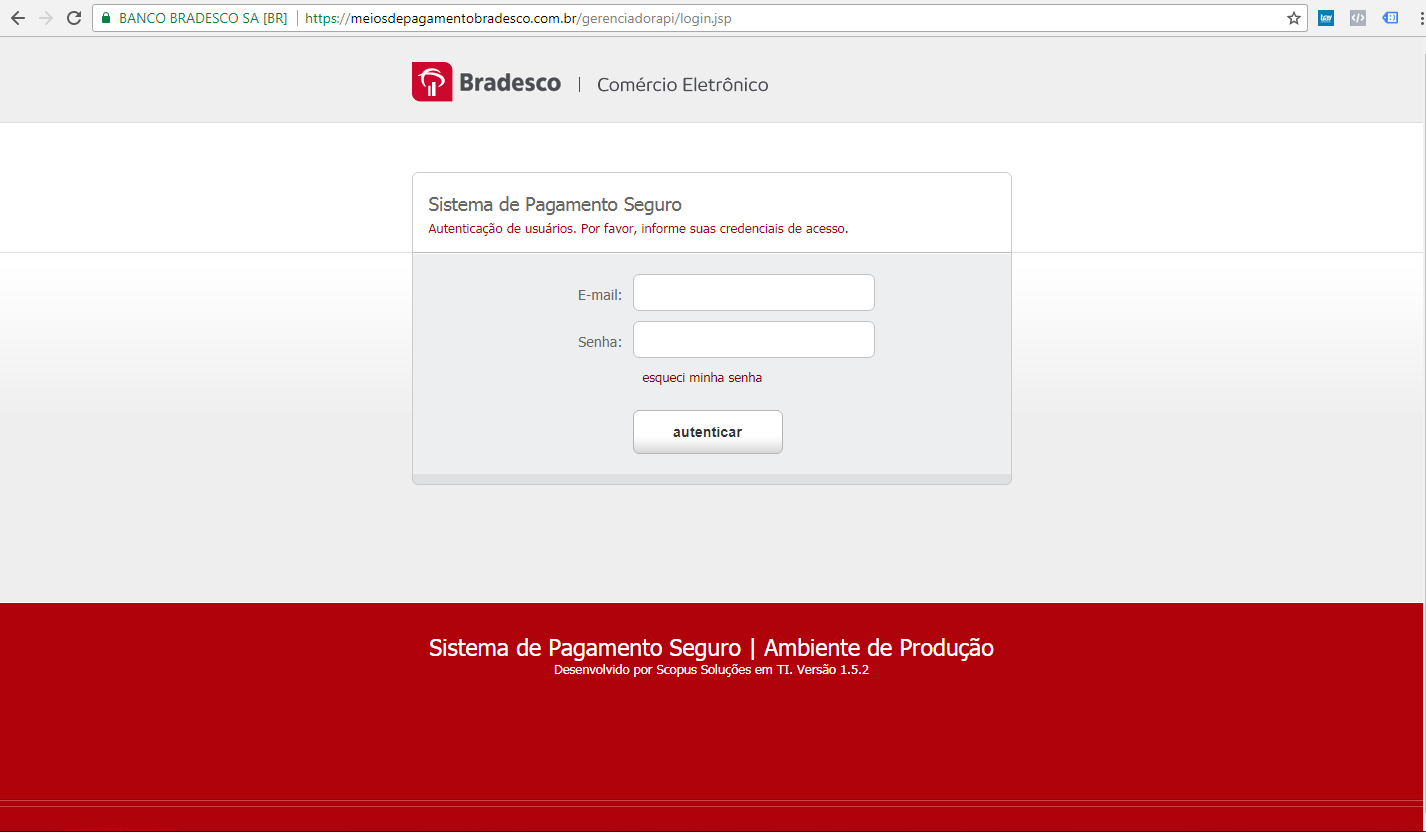The width and height of the screenshot is (1426, 832).
Task: Reload the page with refresh icon
Action: (x=73, y=18)
